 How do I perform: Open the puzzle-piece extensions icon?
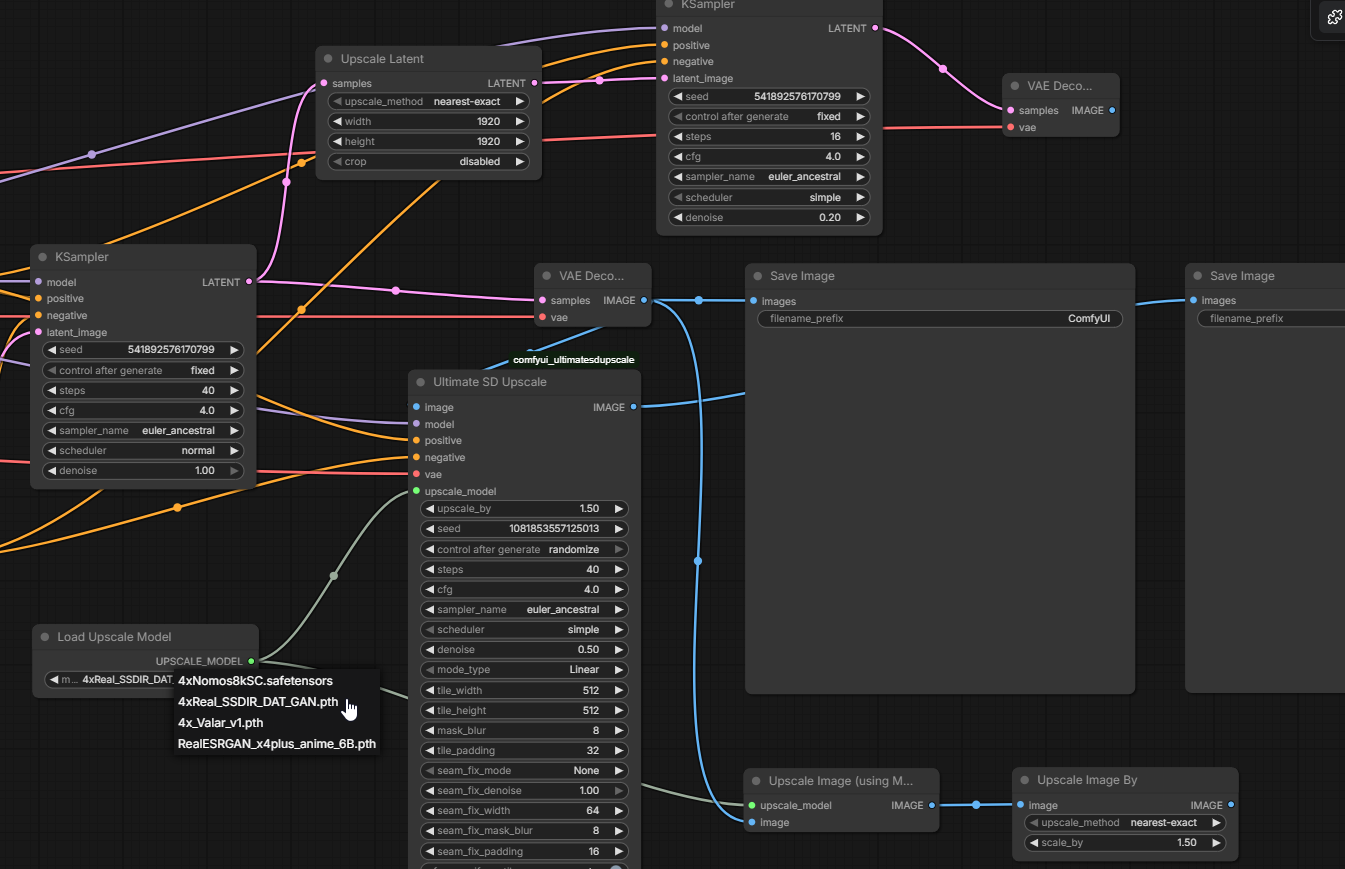[1334, 17]
